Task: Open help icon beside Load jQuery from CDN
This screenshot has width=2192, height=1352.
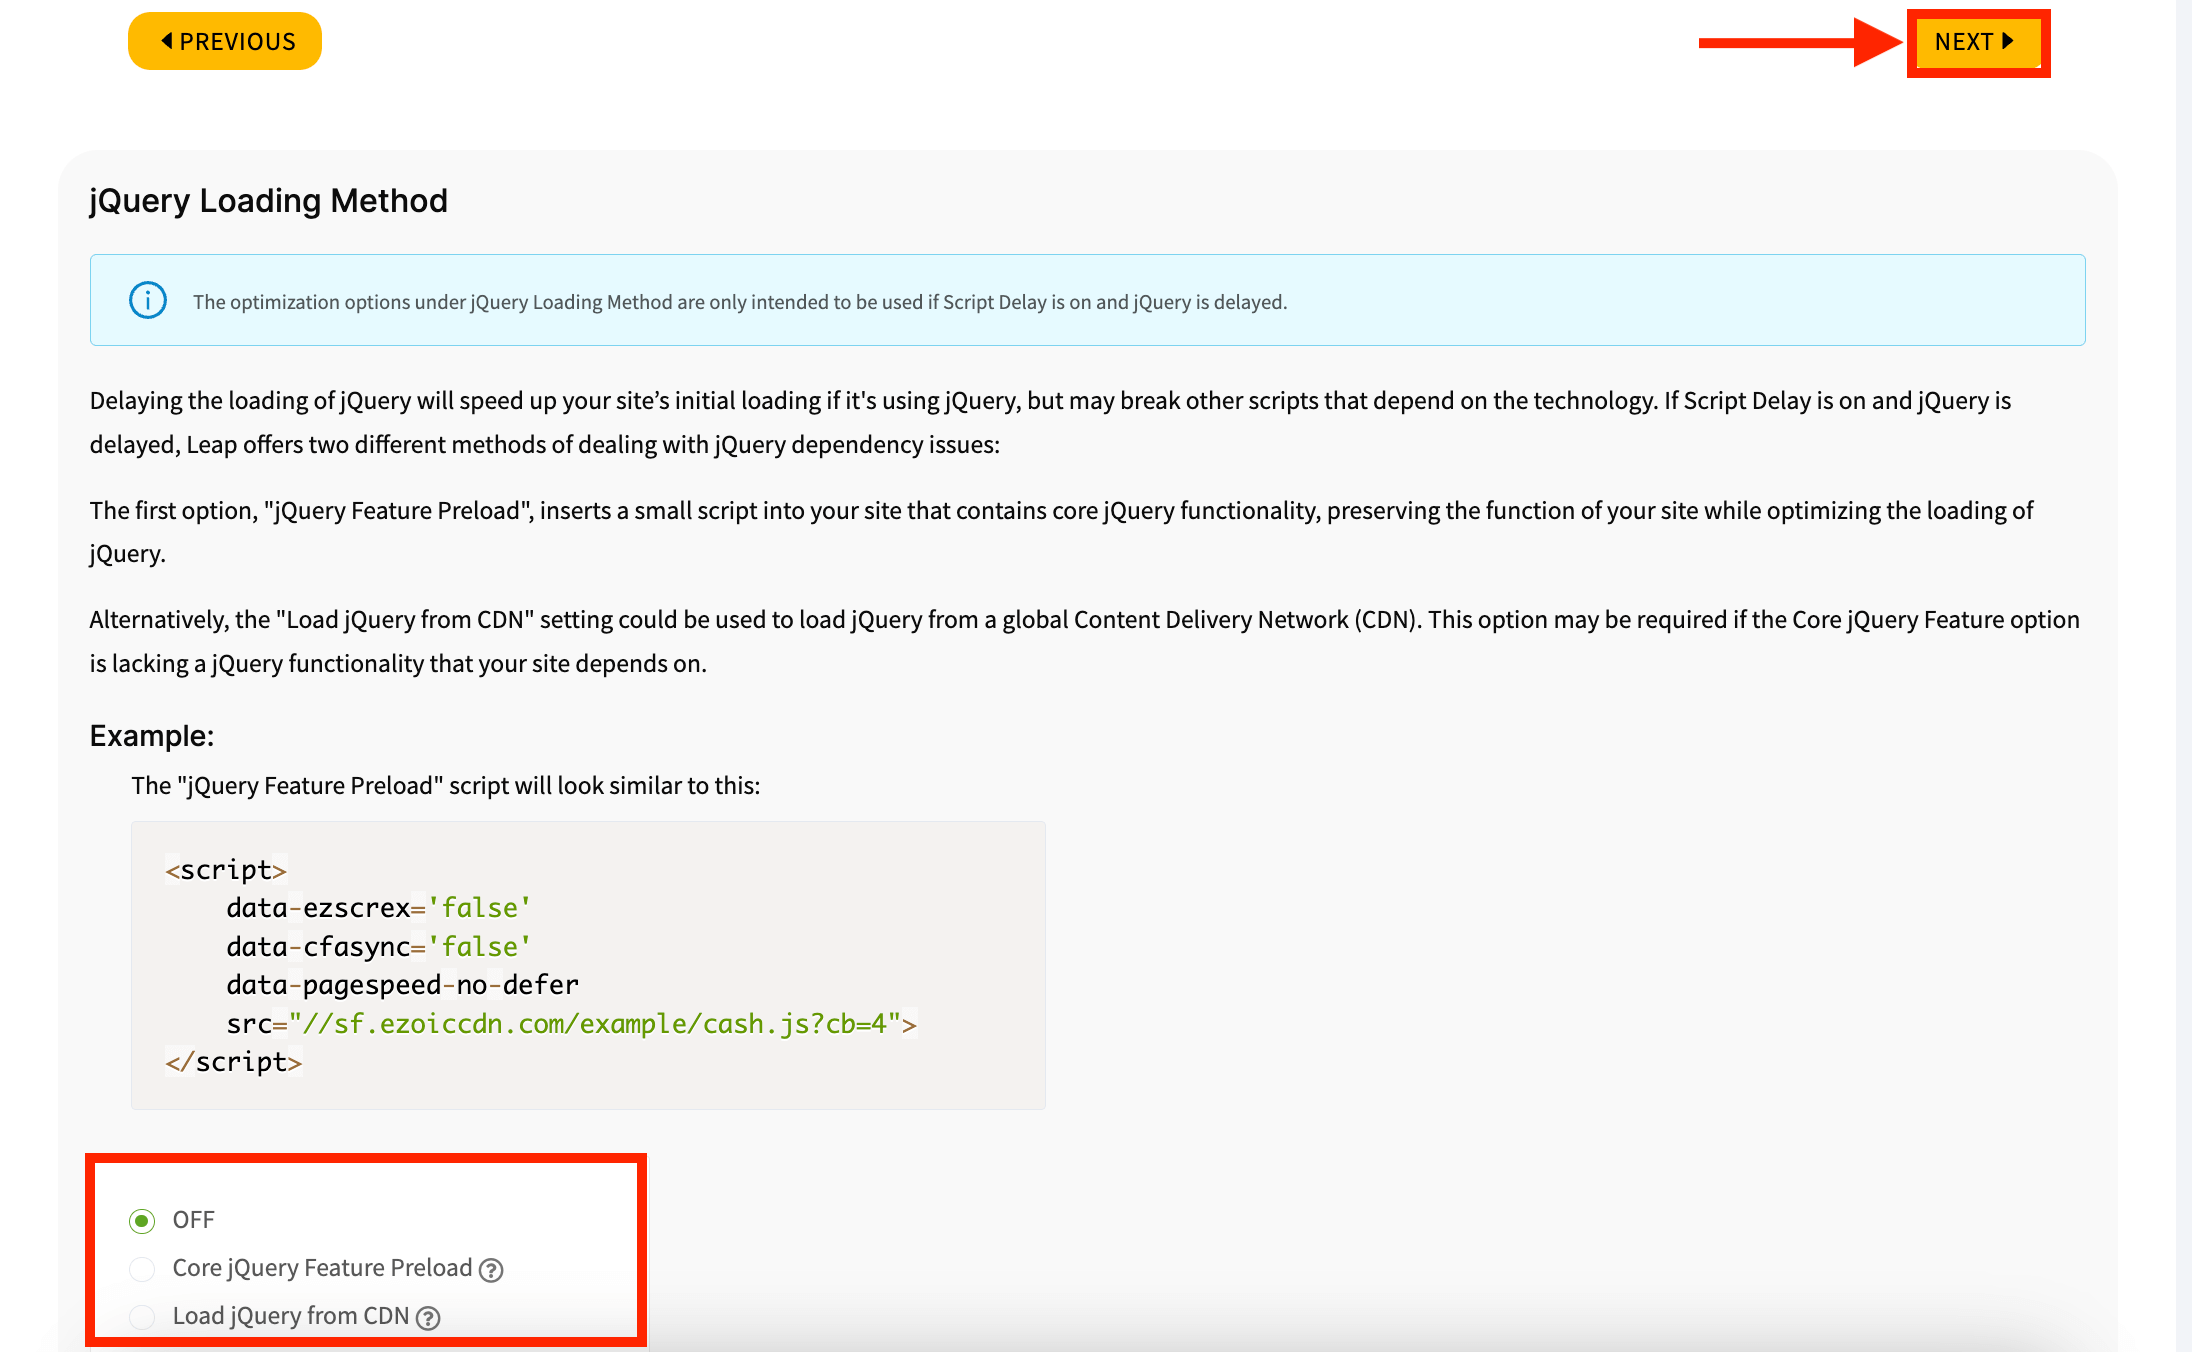Action: tap(428, 1318)
